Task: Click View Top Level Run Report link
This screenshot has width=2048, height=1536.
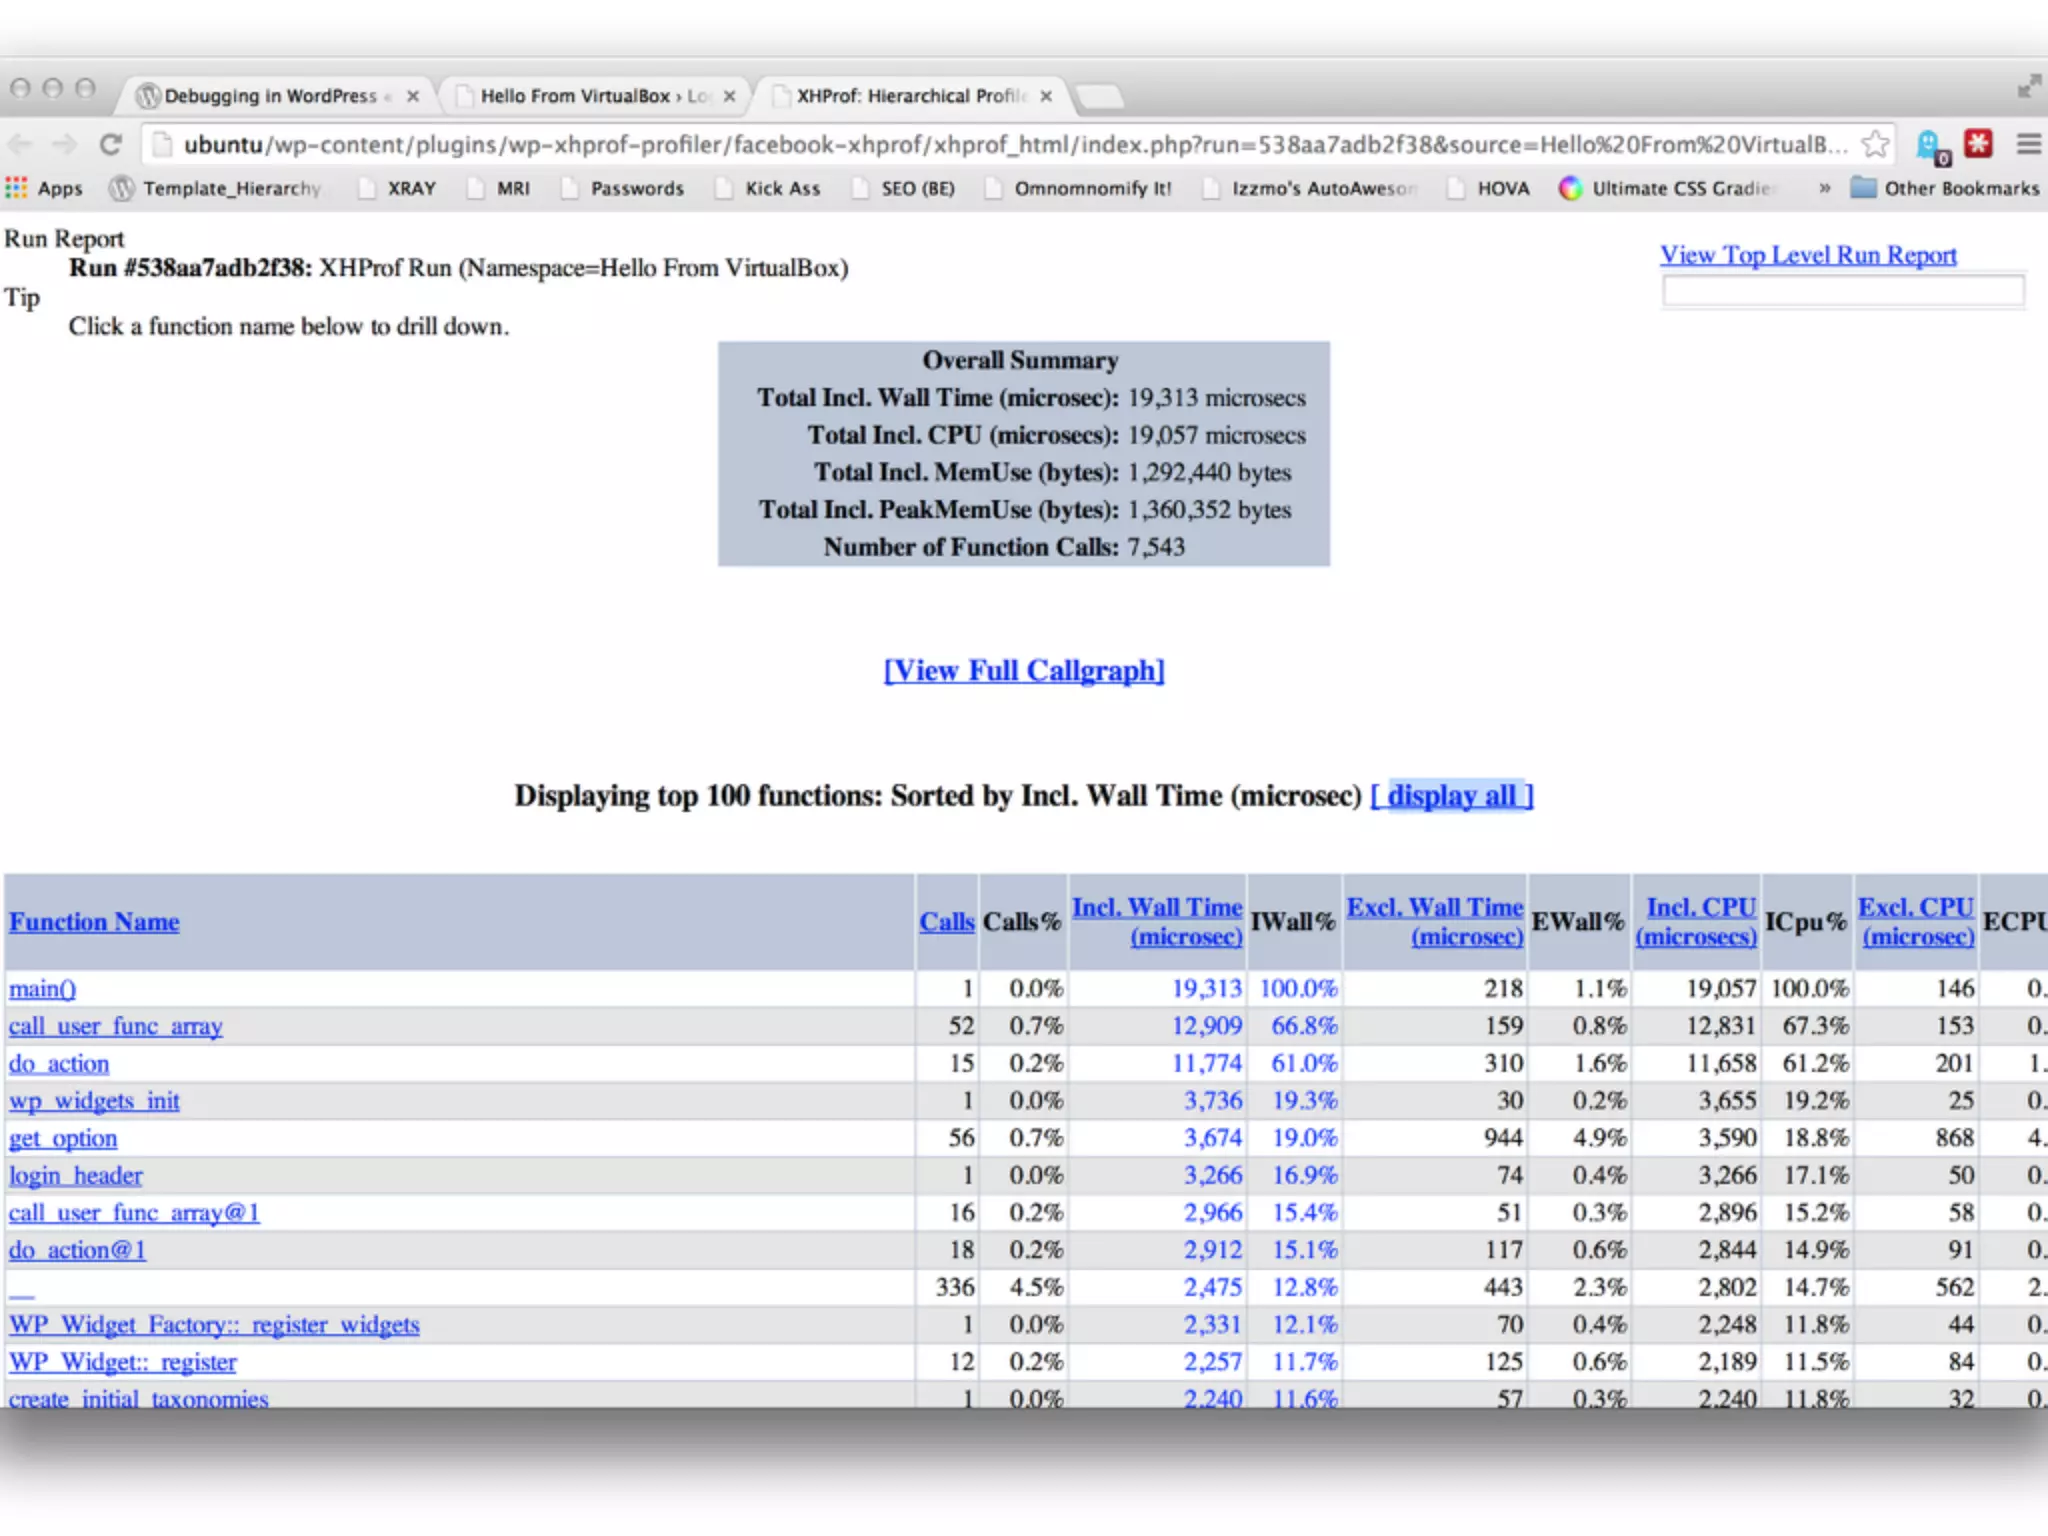Action: tap(1808, 255)
